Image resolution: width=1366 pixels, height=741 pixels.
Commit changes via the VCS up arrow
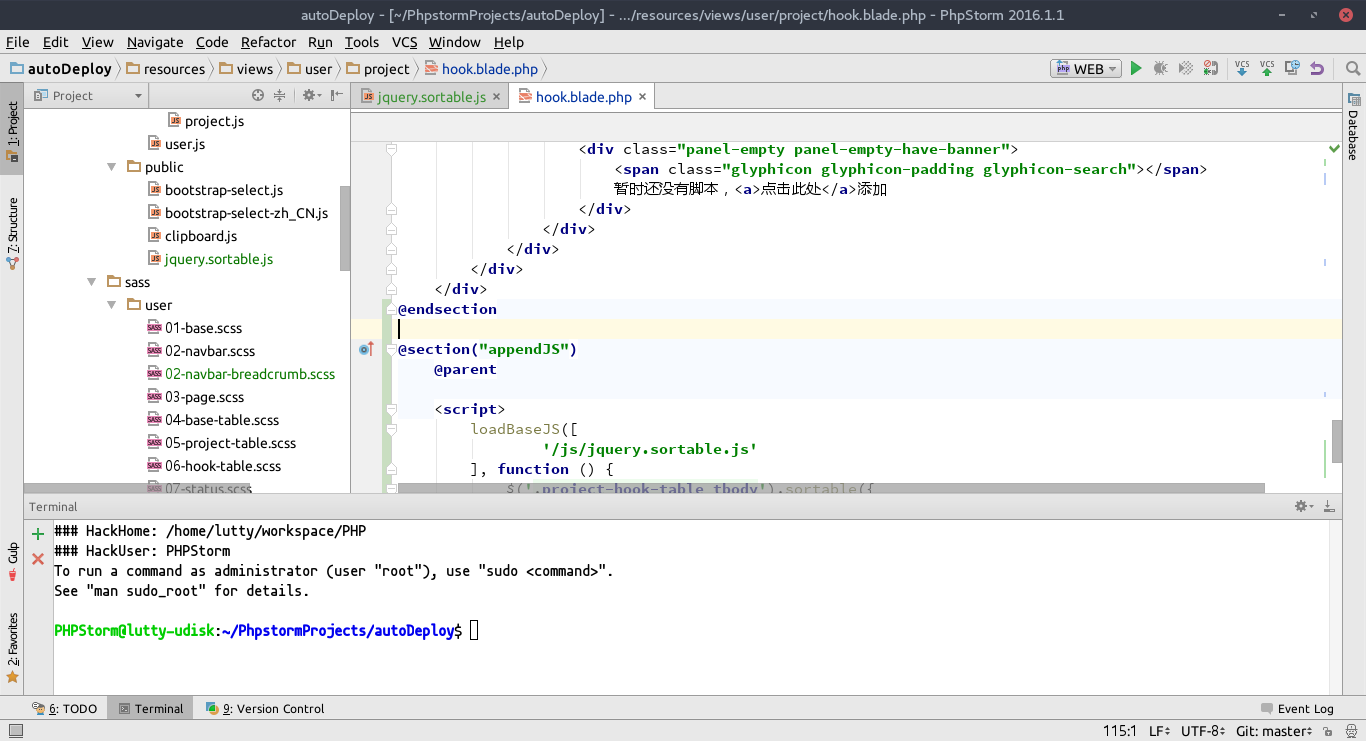[x=1266, y=68]
